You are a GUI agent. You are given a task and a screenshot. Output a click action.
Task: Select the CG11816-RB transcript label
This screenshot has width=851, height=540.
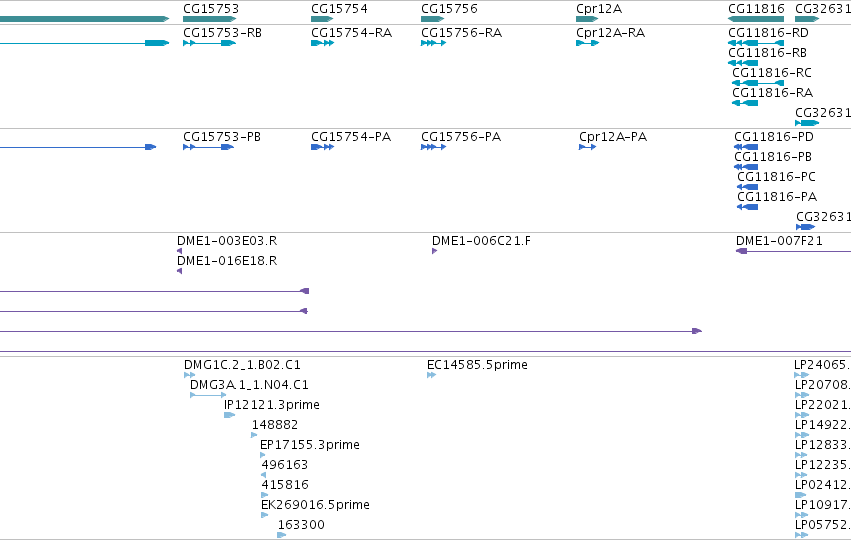(767, 53)
